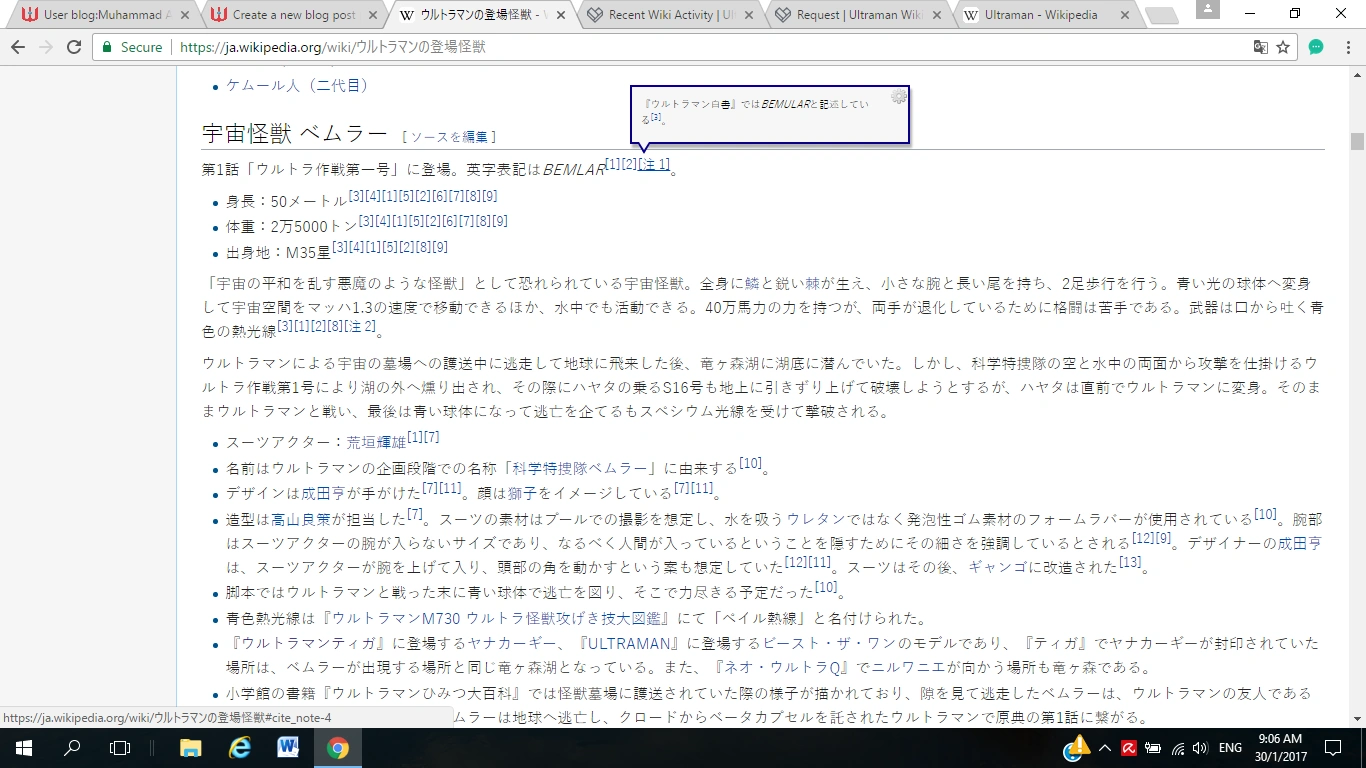Open the 荒垣輝雄 suit actor link
This screenshot has width=1366, height=768.
(x=376, y=442)
